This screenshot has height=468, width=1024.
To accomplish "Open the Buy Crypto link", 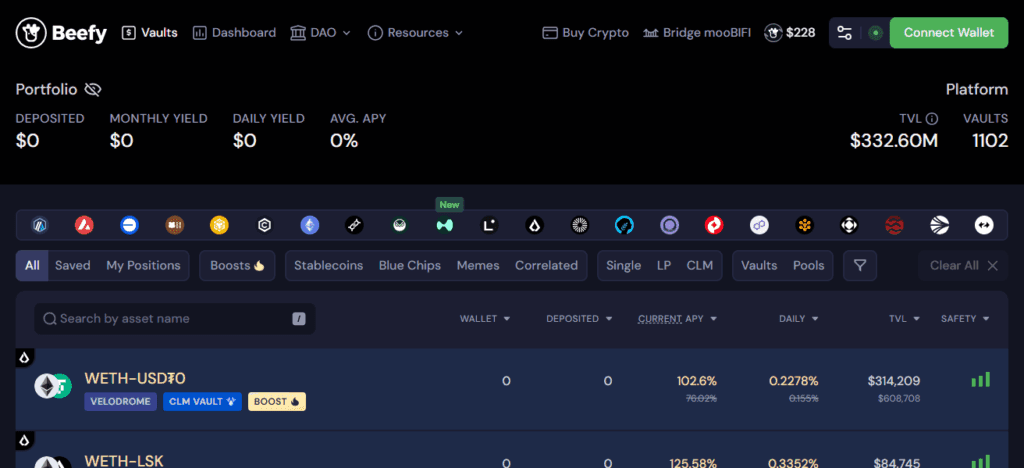I will click(586, 33).
